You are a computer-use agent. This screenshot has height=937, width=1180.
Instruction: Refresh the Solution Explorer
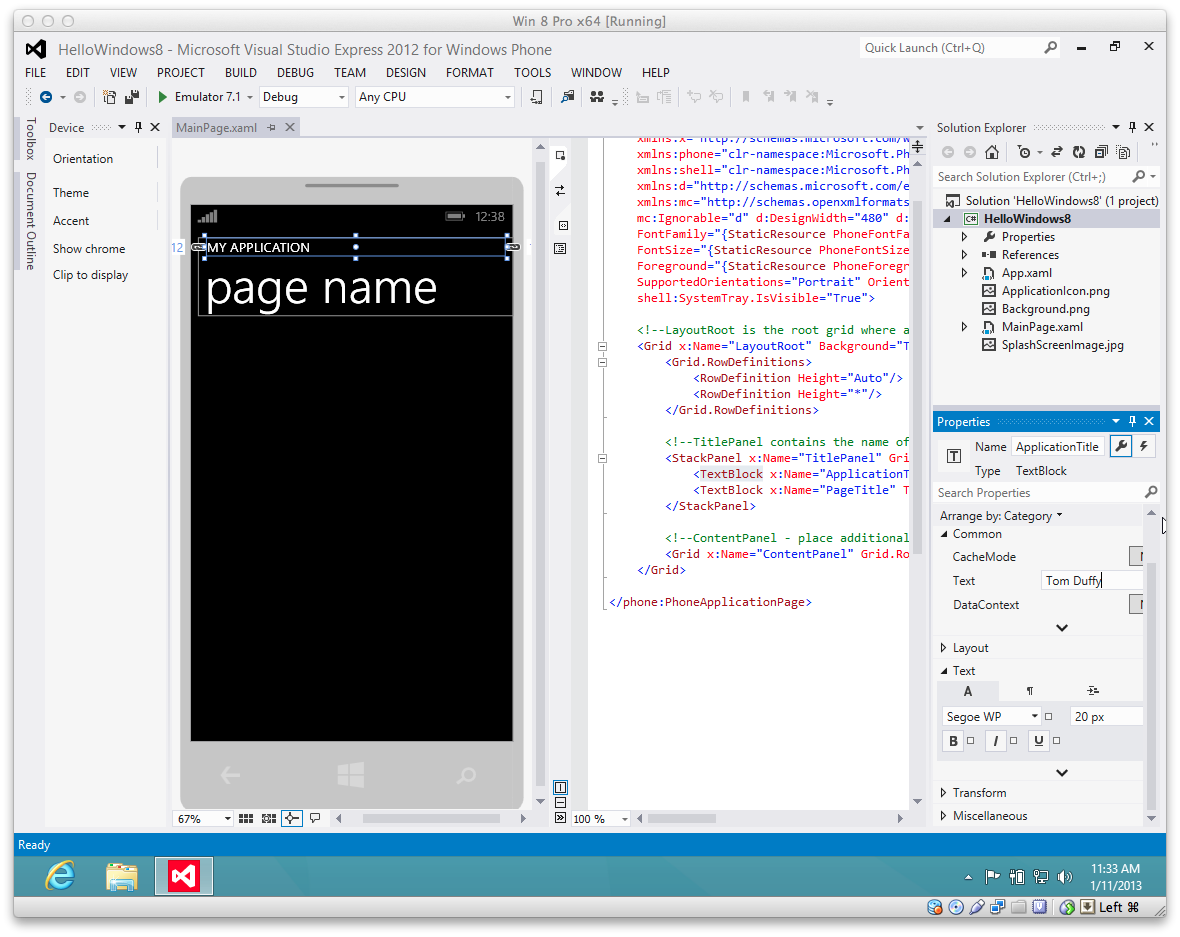point(1079,153)
